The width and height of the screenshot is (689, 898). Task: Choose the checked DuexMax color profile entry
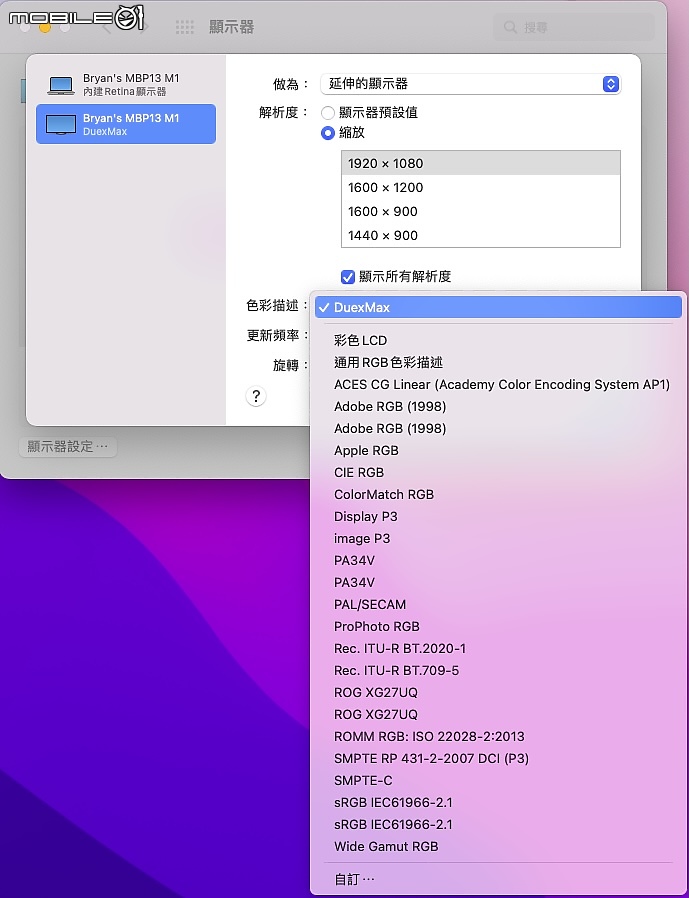498,308
